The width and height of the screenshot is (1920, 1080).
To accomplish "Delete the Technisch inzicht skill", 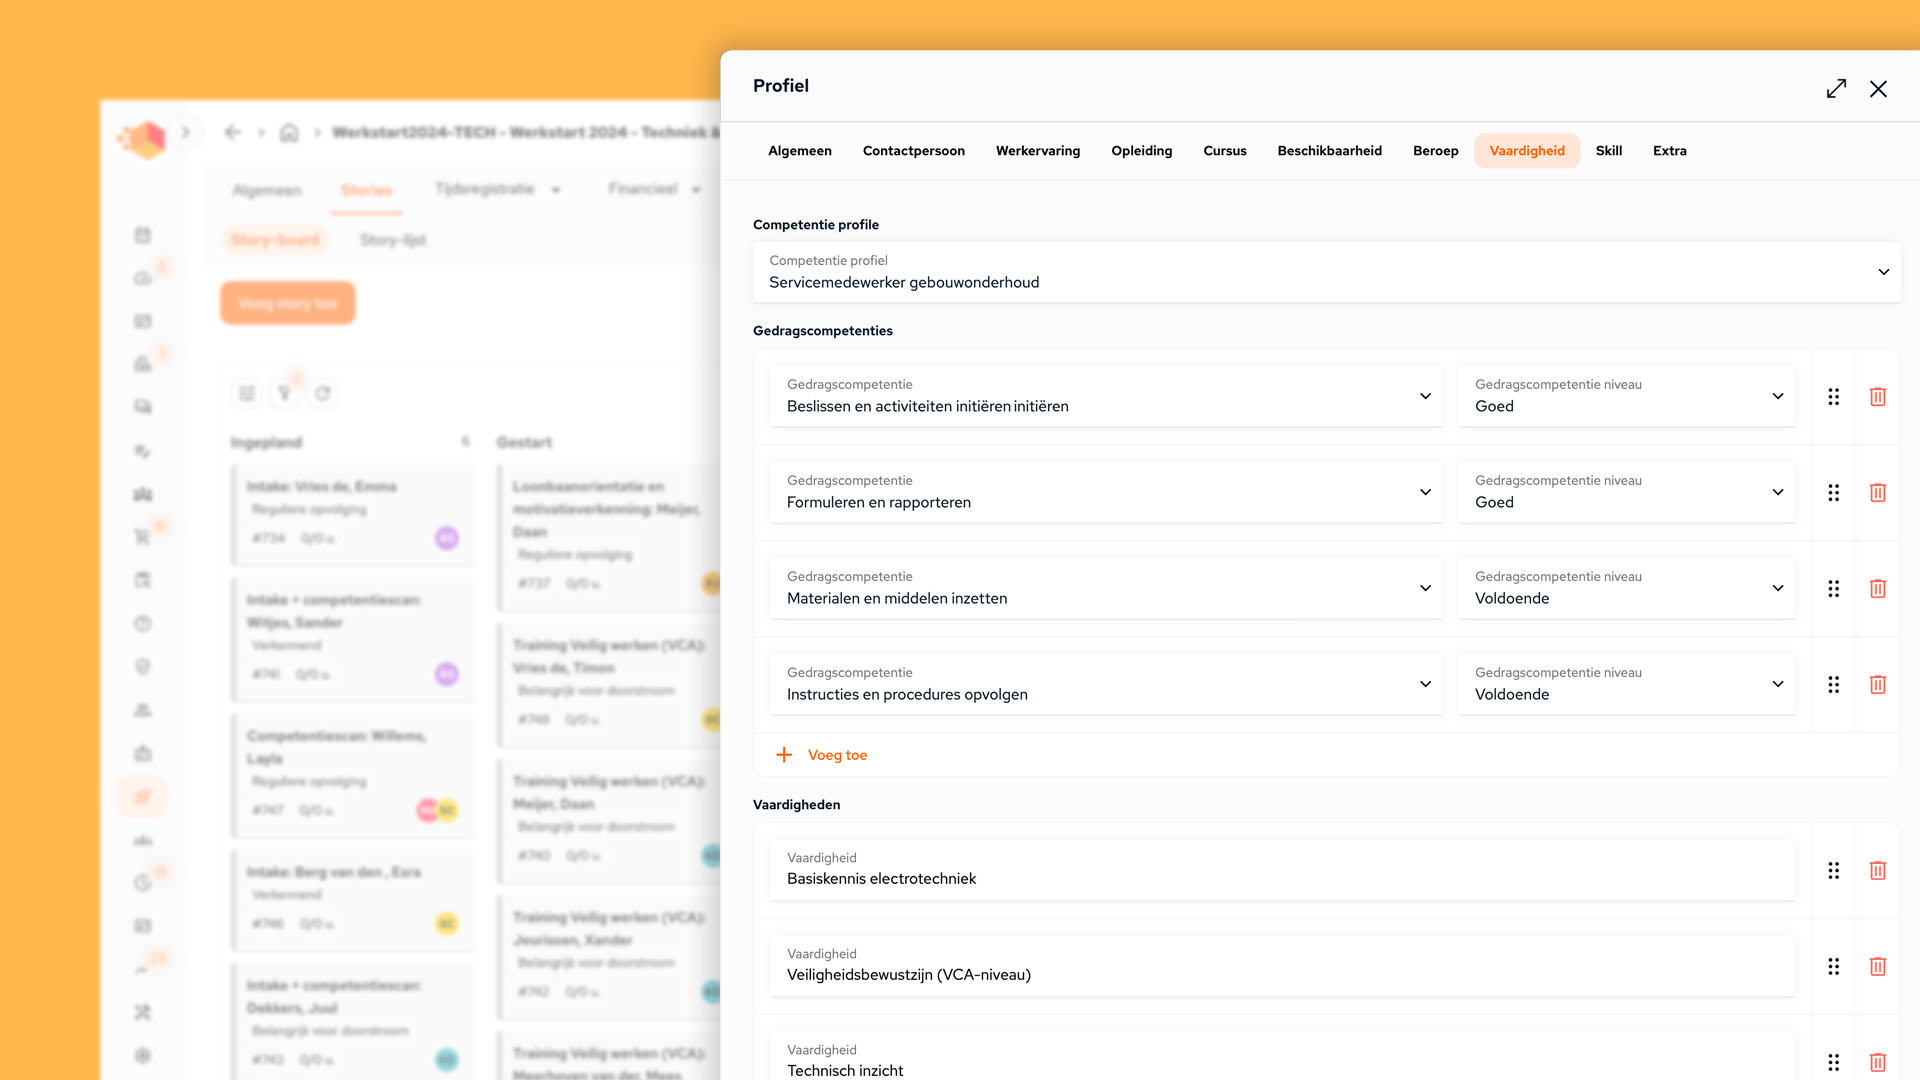I will coord(1877,1062).
